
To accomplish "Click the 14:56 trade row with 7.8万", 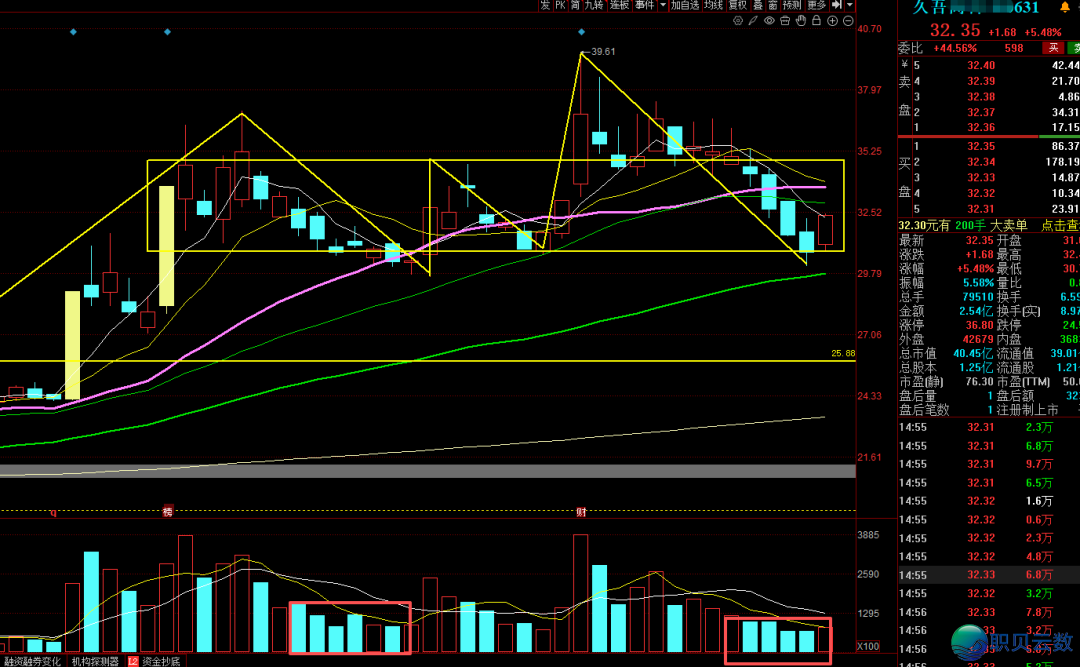I will [x=989, y=612].
